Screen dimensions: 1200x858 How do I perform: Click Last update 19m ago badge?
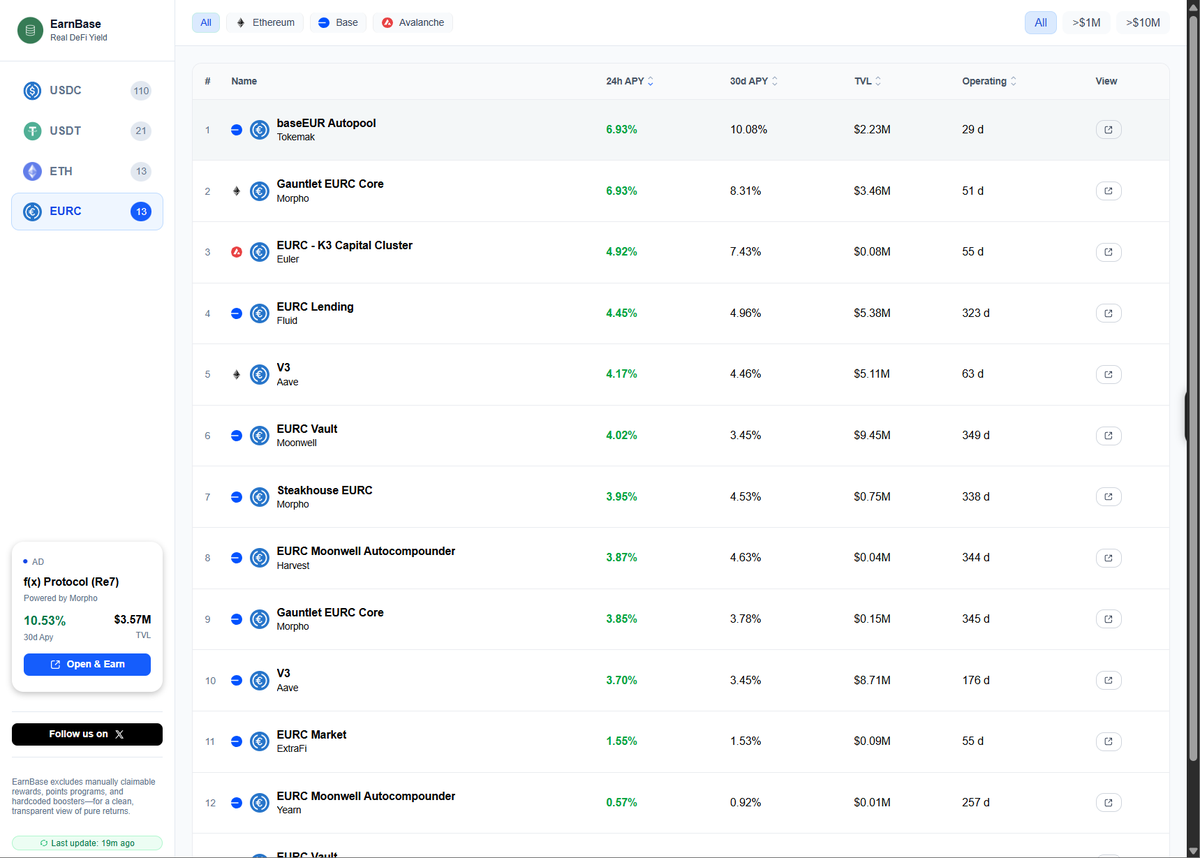(87, 843)
